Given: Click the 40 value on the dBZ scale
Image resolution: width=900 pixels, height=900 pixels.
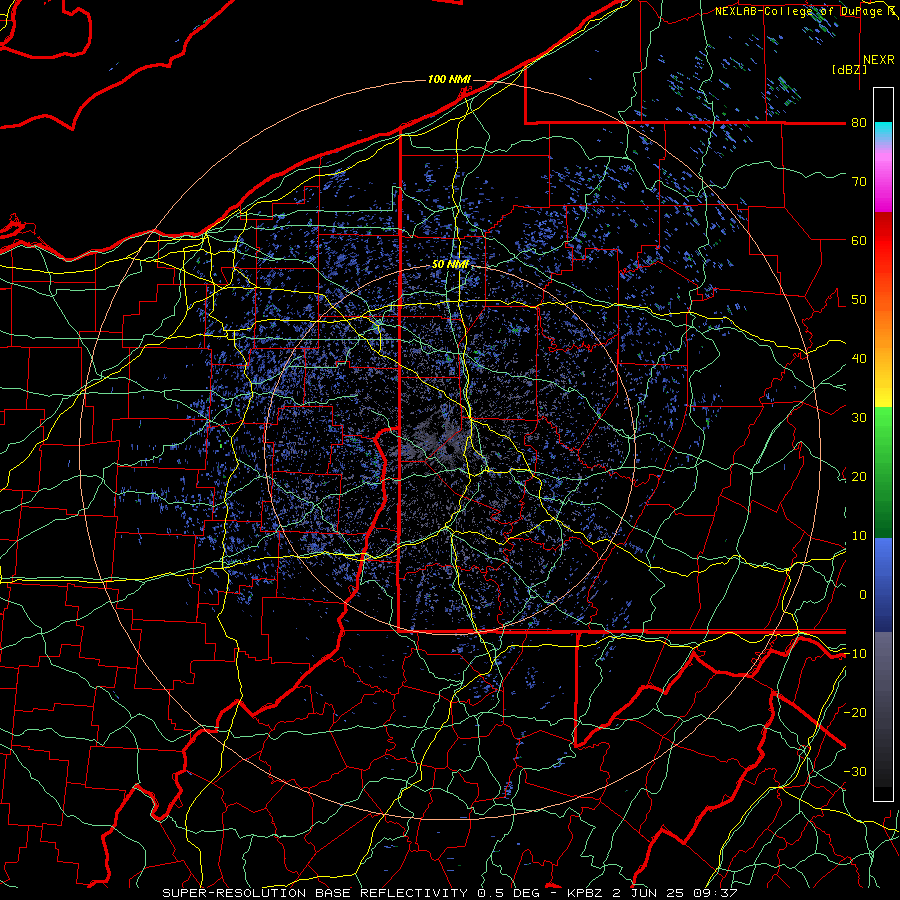Looking at the screenshot, I should click(x=859, y=359).
